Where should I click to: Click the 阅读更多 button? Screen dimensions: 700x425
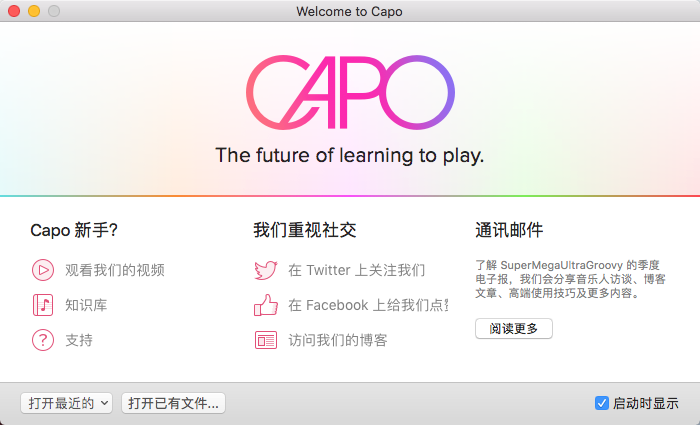[514, 329]
